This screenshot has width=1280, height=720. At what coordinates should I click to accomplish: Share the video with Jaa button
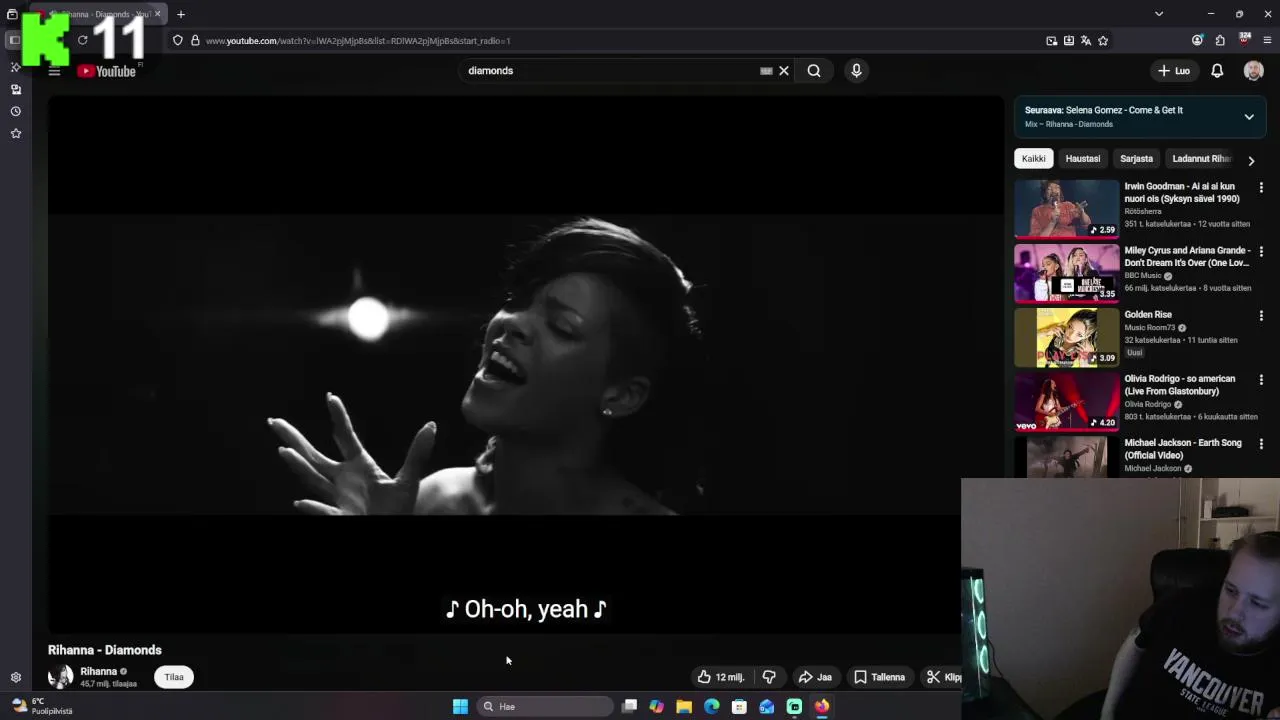point(815,677)
